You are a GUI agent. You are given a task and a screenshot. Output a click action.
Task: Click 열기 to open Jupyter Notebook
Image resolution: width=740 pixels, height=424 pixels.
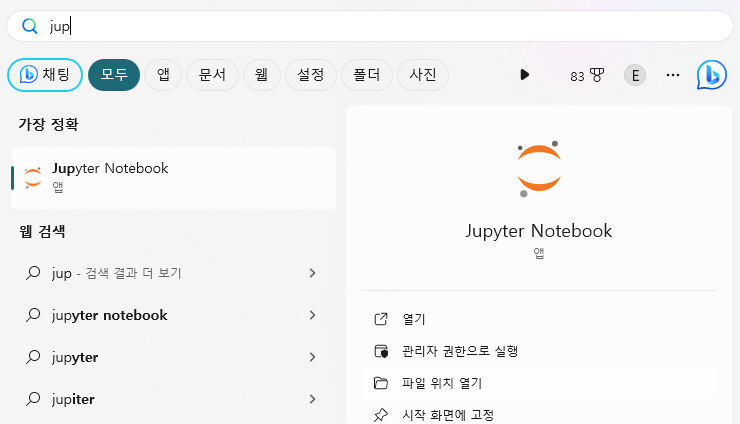pos(413,319)
